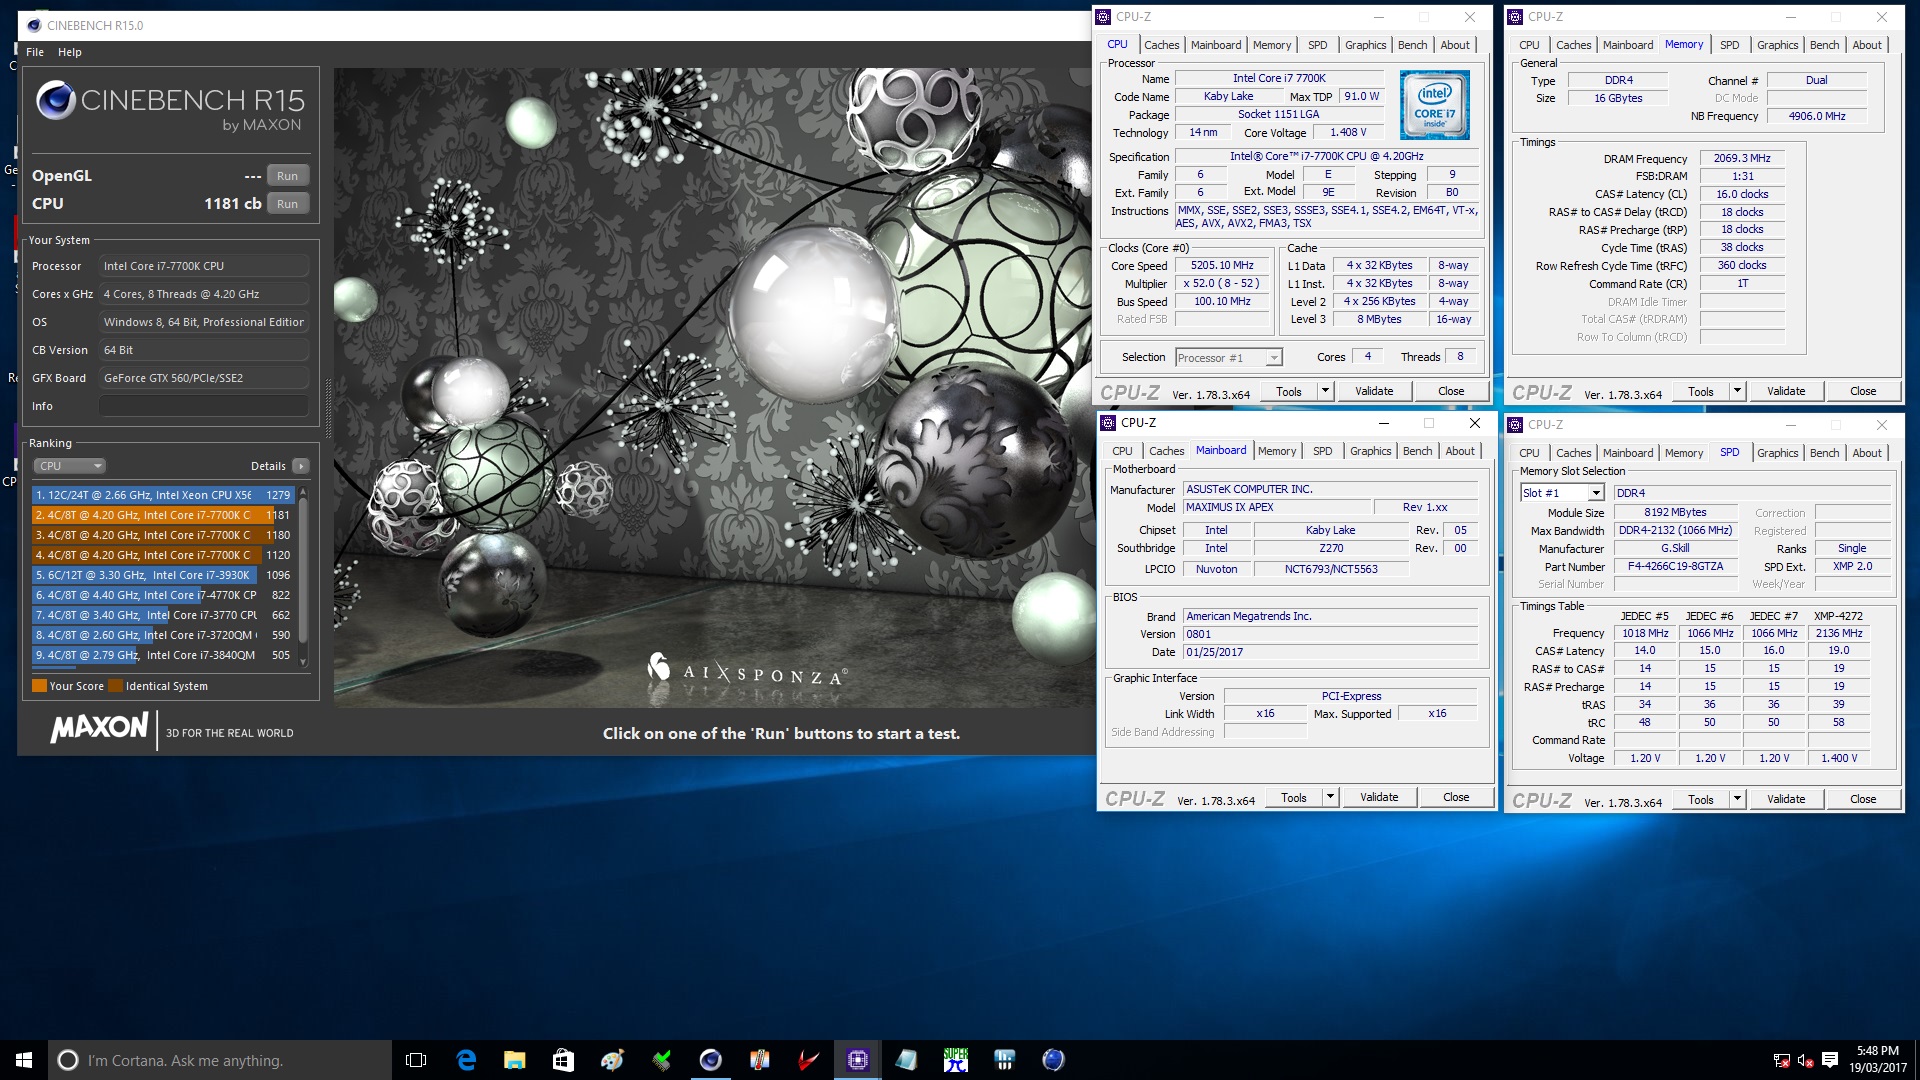
Task: Click the muted volume tray icon
Action: pyautogui.click(x=1806, y=1061)
